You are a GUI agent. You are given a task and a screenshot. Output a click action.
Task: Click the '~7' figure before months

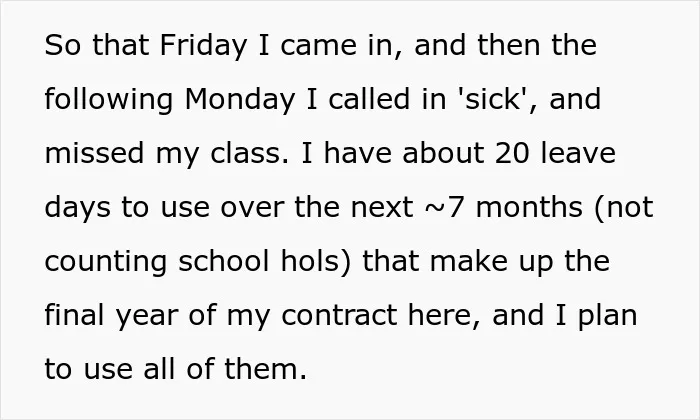(444, 208)
